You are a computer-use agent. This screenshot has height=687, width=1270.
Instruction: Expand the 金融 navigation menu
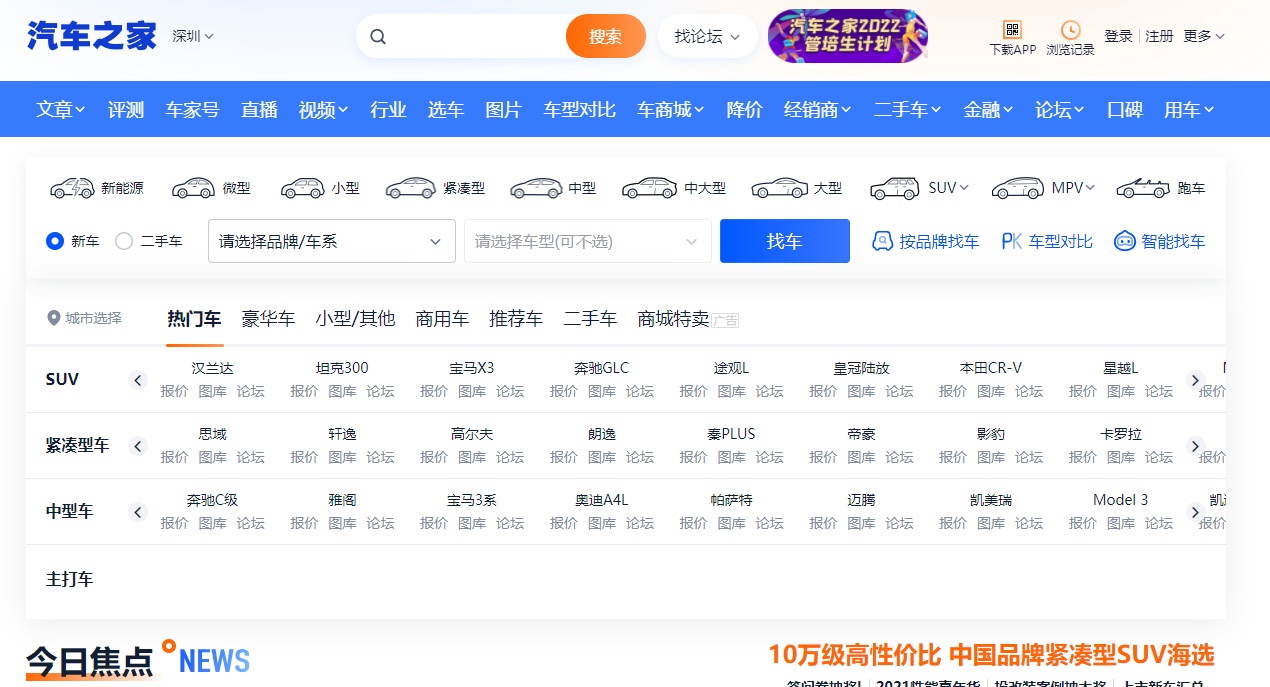(x=989, y=110)
